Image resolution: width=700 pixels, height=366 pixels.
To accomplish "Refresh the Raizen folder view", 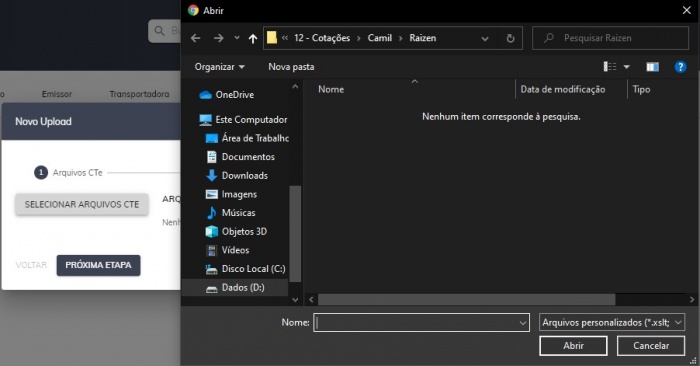I will click(x=510, y=38).
